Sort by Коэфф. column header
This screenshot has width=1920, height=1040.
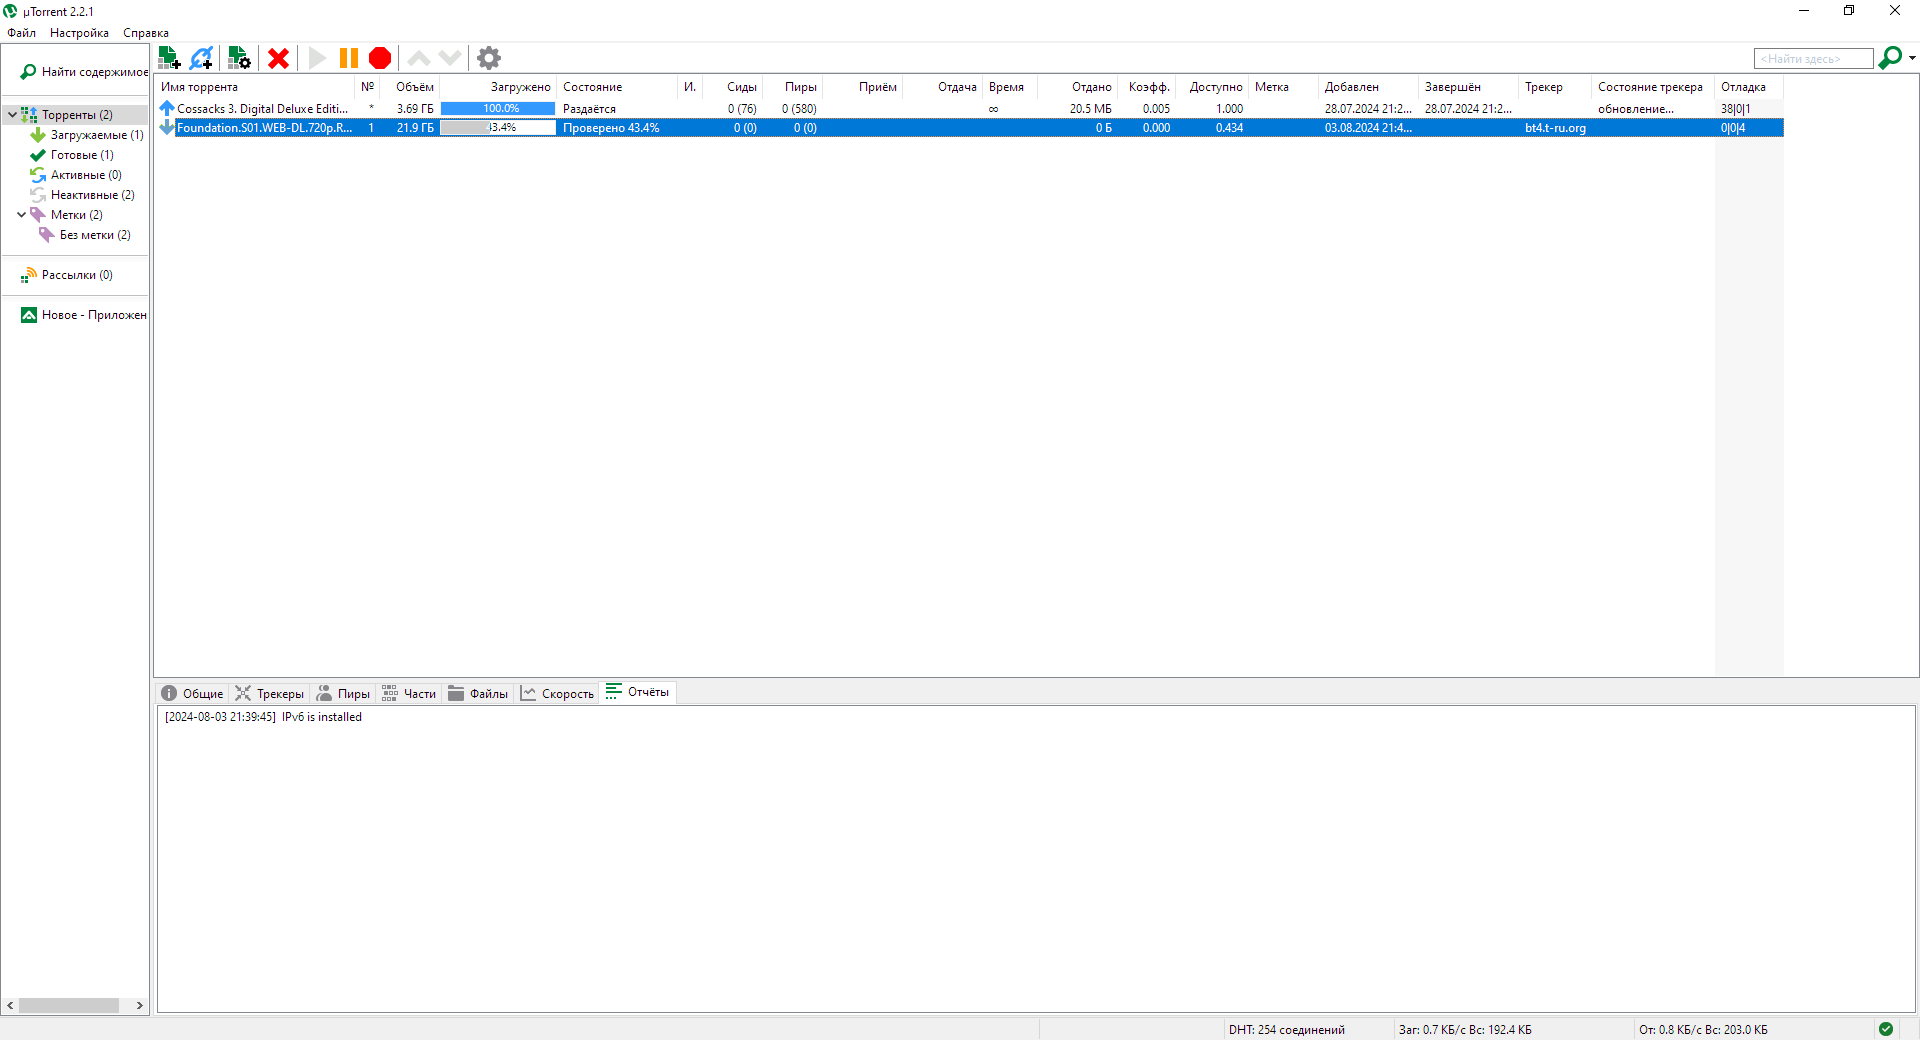pos(1149,87)
